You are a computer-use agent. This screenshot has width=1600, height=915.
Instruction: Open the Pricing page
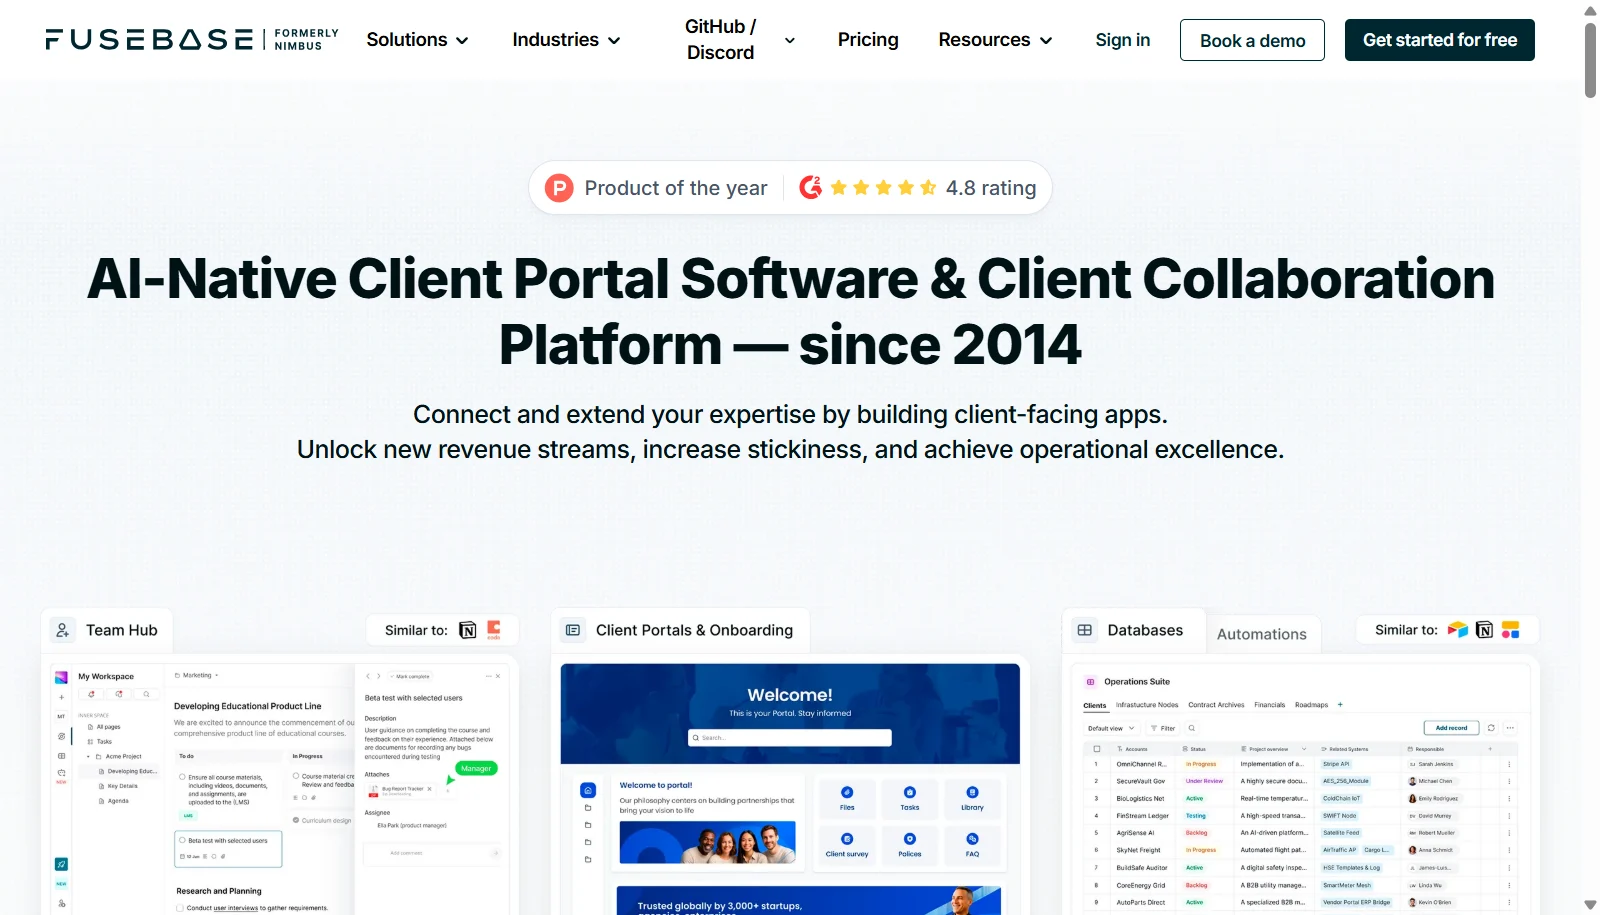coord(868,40)
